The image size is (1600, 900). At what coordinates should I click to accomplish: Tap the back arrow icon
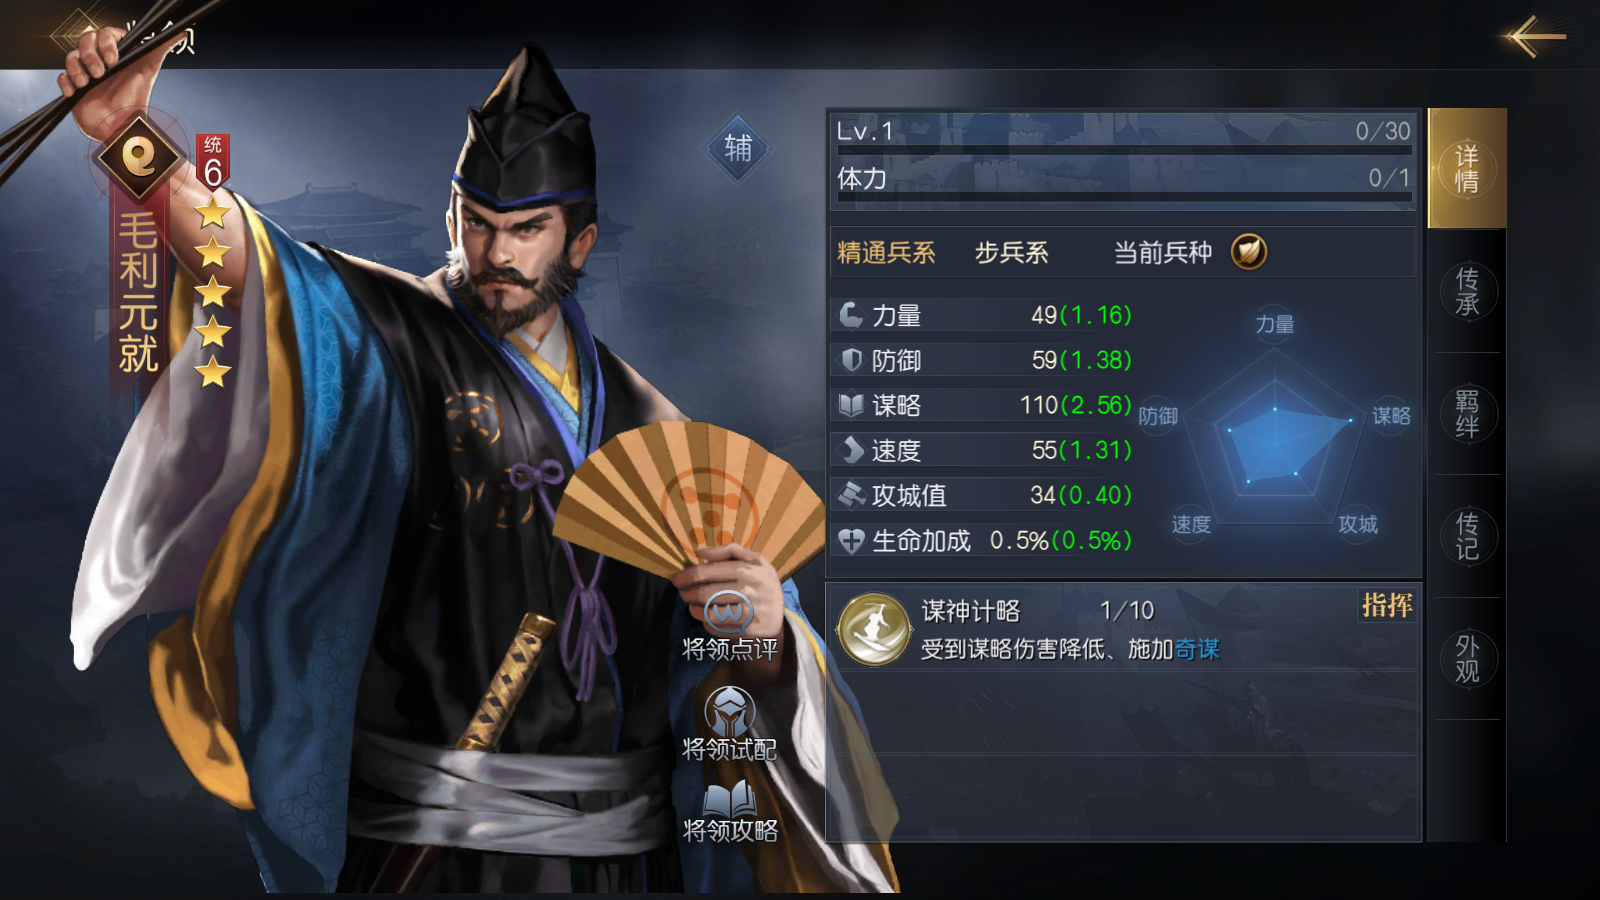(x=1535, y=37)
